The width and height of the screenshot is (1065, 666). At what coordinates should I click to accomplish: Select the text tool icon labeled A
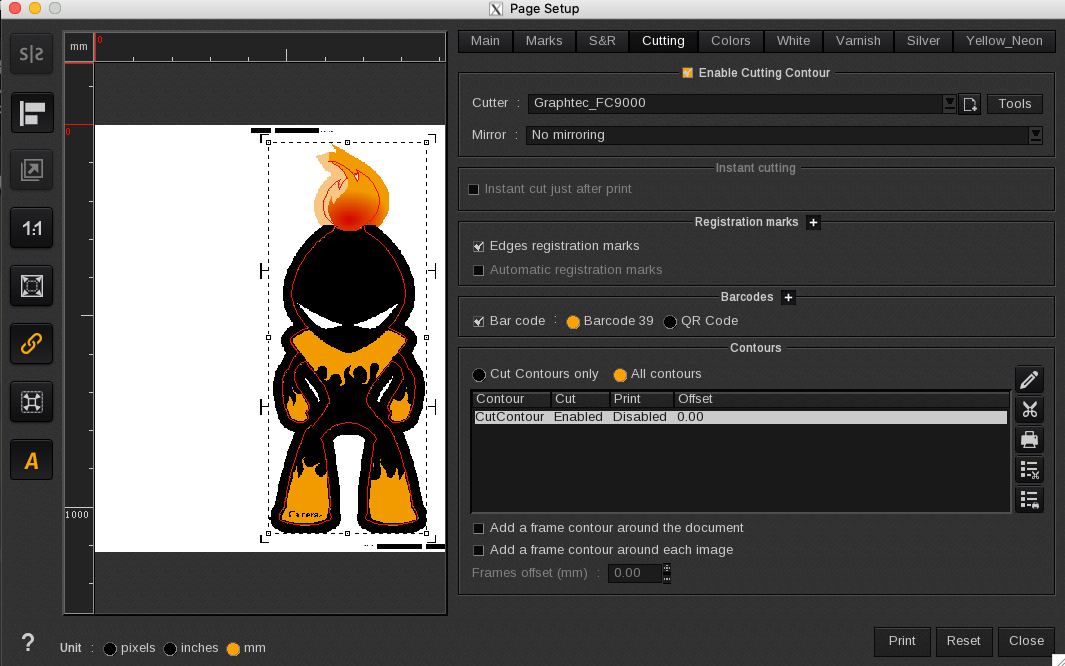coord(31,460)
